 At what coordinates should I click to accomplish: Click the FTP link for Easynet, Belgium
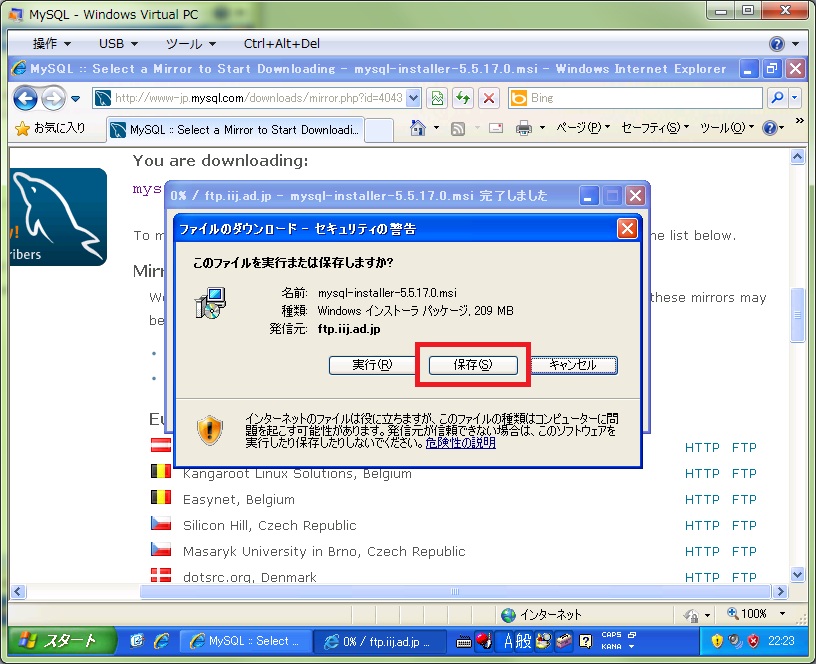[x=744, y=500]
